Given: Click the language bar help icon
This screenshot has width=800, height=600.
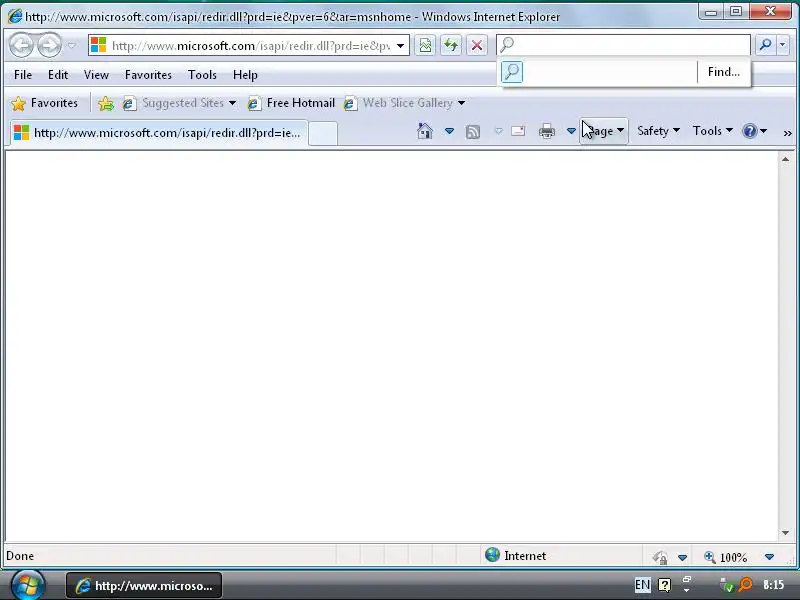Looking at the screenshot, I should 664,585.
